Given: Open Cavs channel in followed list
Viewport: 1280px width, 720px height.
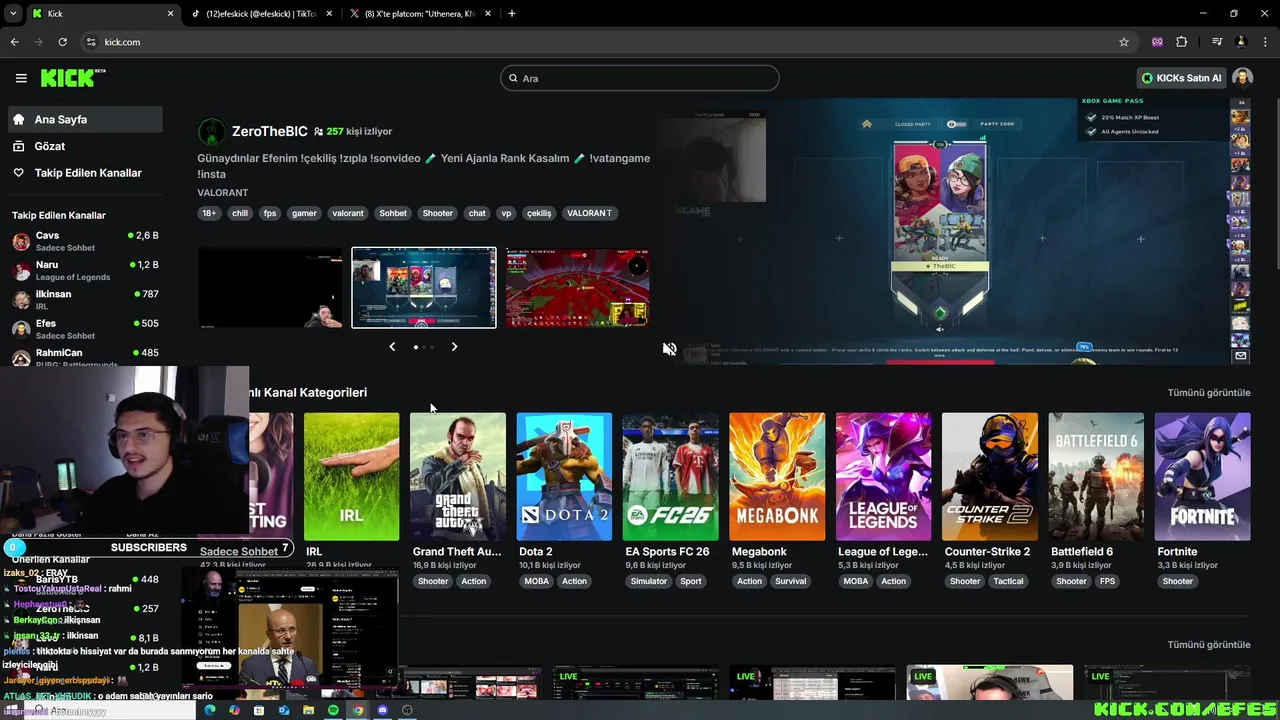Looking at the screenshot, I should (85, 242).
